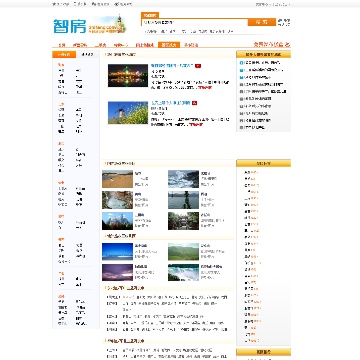Click the red promotional text in navigation bar
360x360 pixels.
272,44
